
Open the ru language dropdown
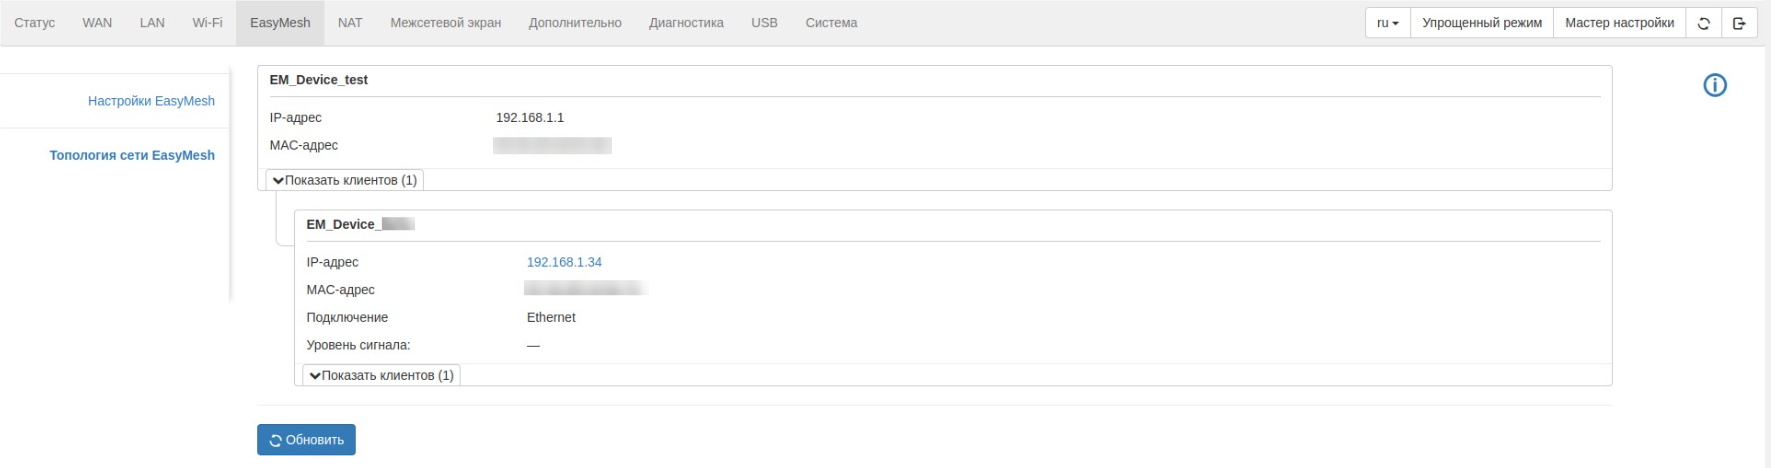(x=1387, y=23)
